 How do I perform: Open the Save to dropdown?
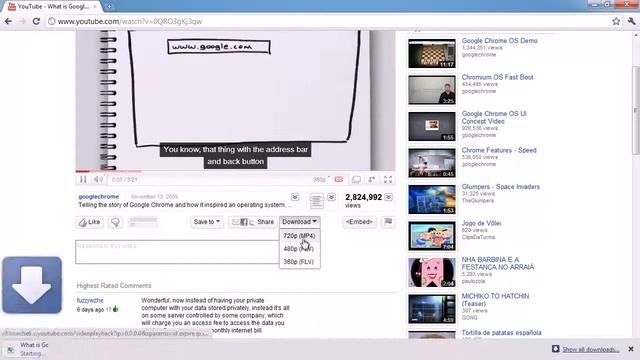[207, 222]
